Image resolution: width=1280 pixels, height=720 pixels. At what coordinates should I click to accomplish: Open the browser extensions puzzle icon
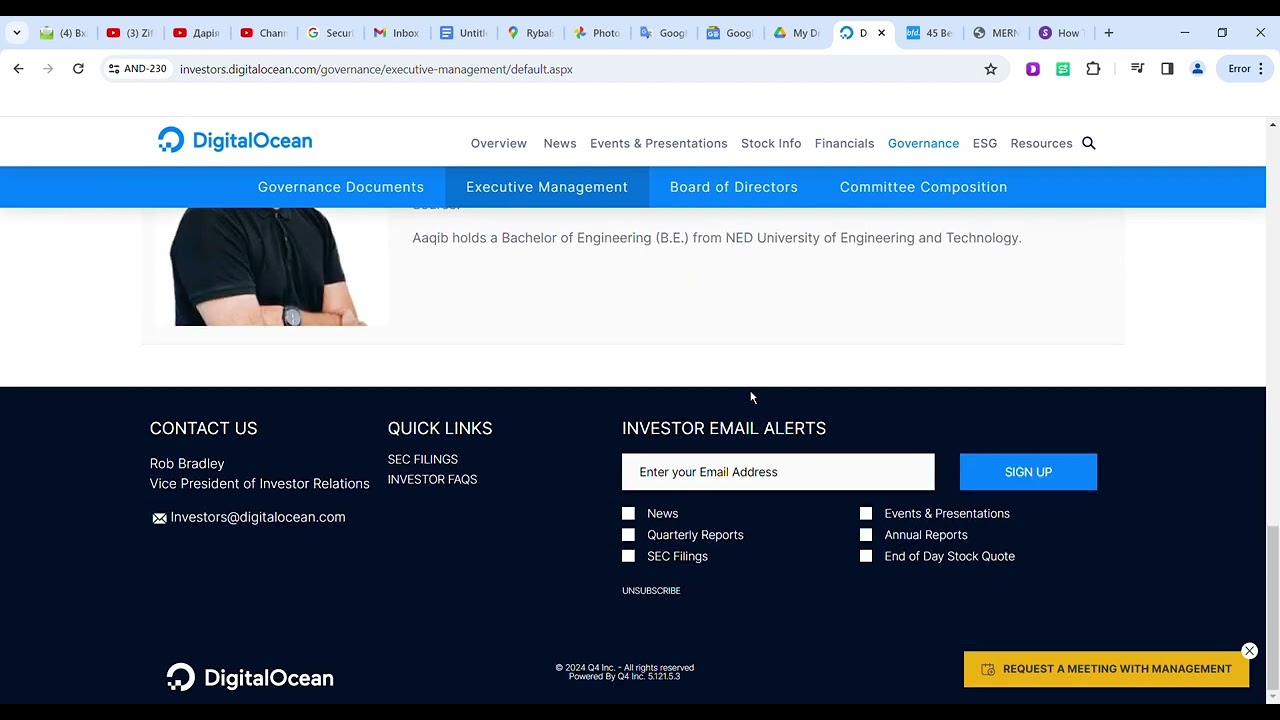[x=1093, y=69]
